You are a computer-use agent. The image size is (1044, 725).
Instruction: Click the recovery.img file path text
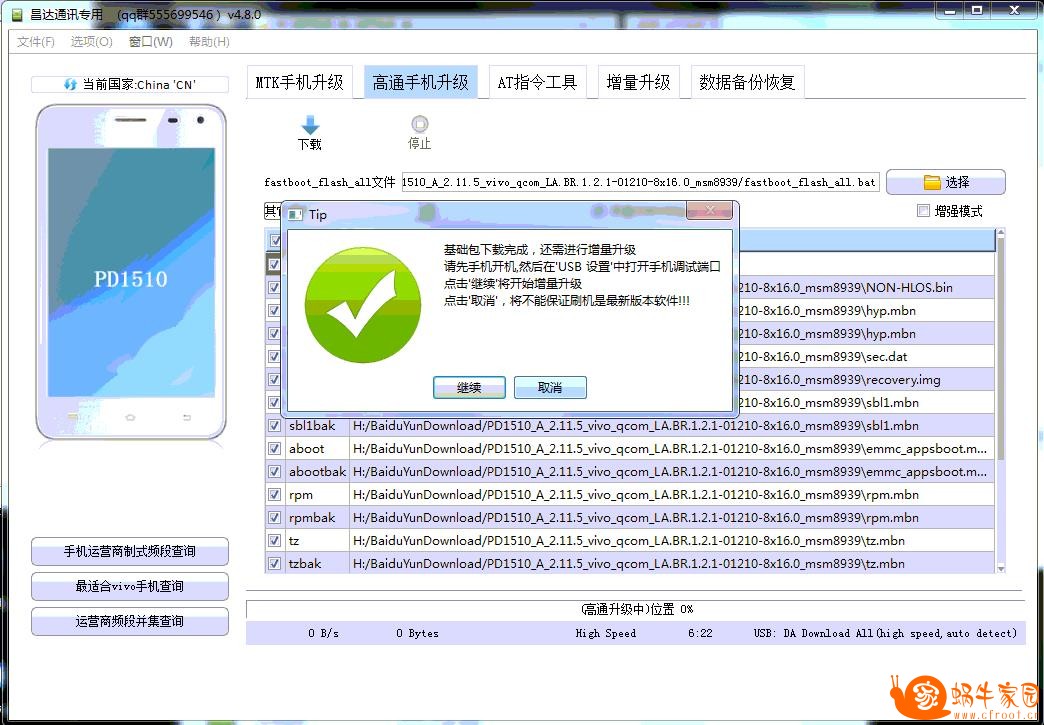pyautogui.click(x=840, y=379)
